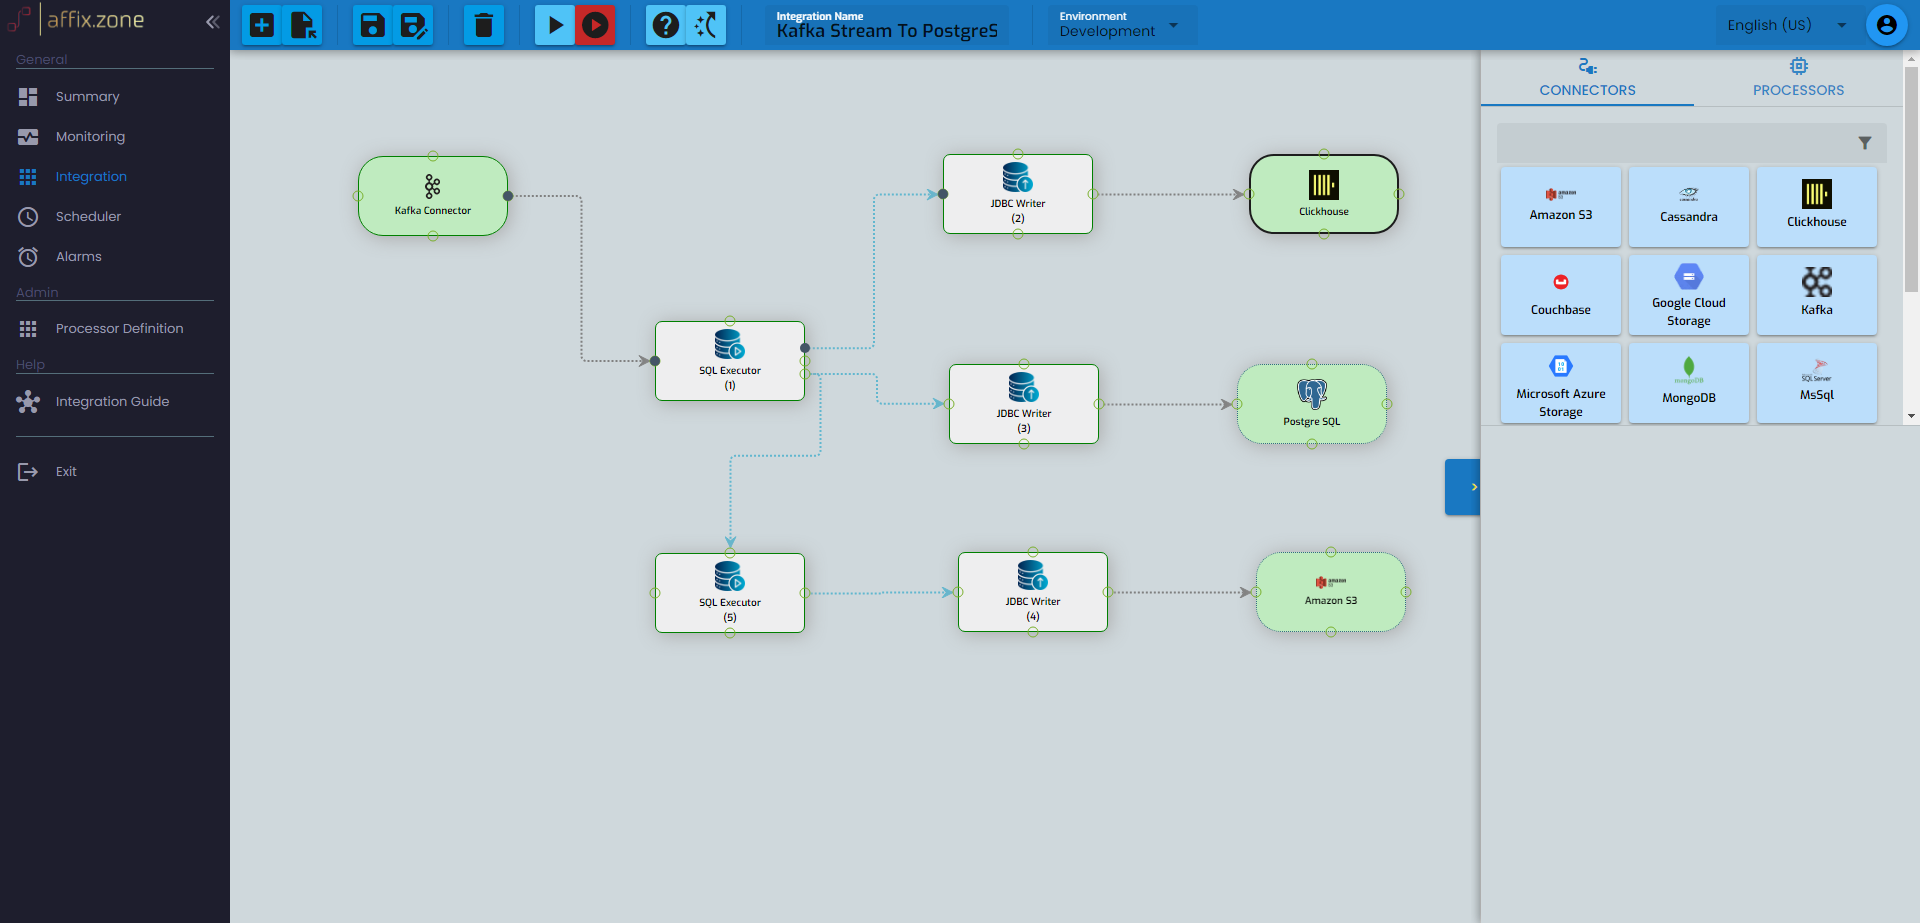Click the red circled play button
1920x923 pixels.
pos(595,25)
